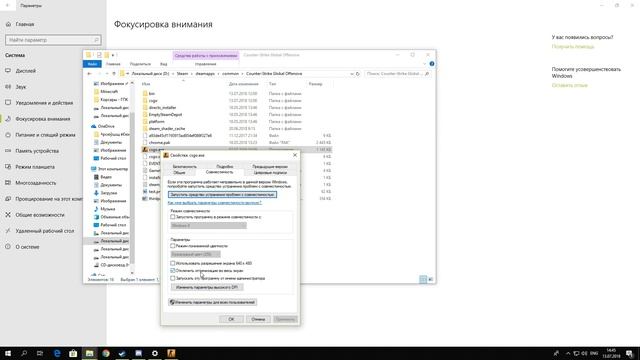Viewport: 640px width, 360px height.
Task: Check run as administrator checkbox
Action: [173, 278]
